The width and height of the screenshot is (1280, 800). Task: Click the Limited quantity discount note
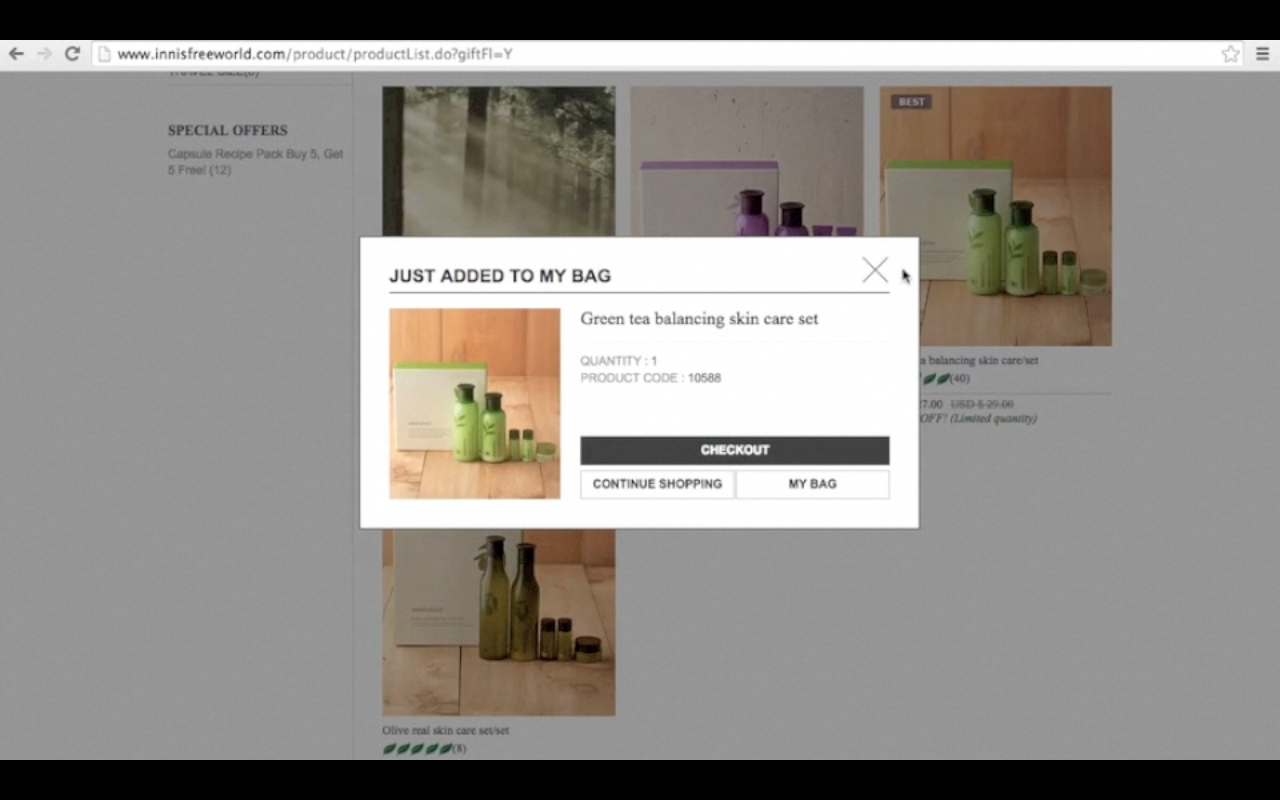(x=978, y=419)
